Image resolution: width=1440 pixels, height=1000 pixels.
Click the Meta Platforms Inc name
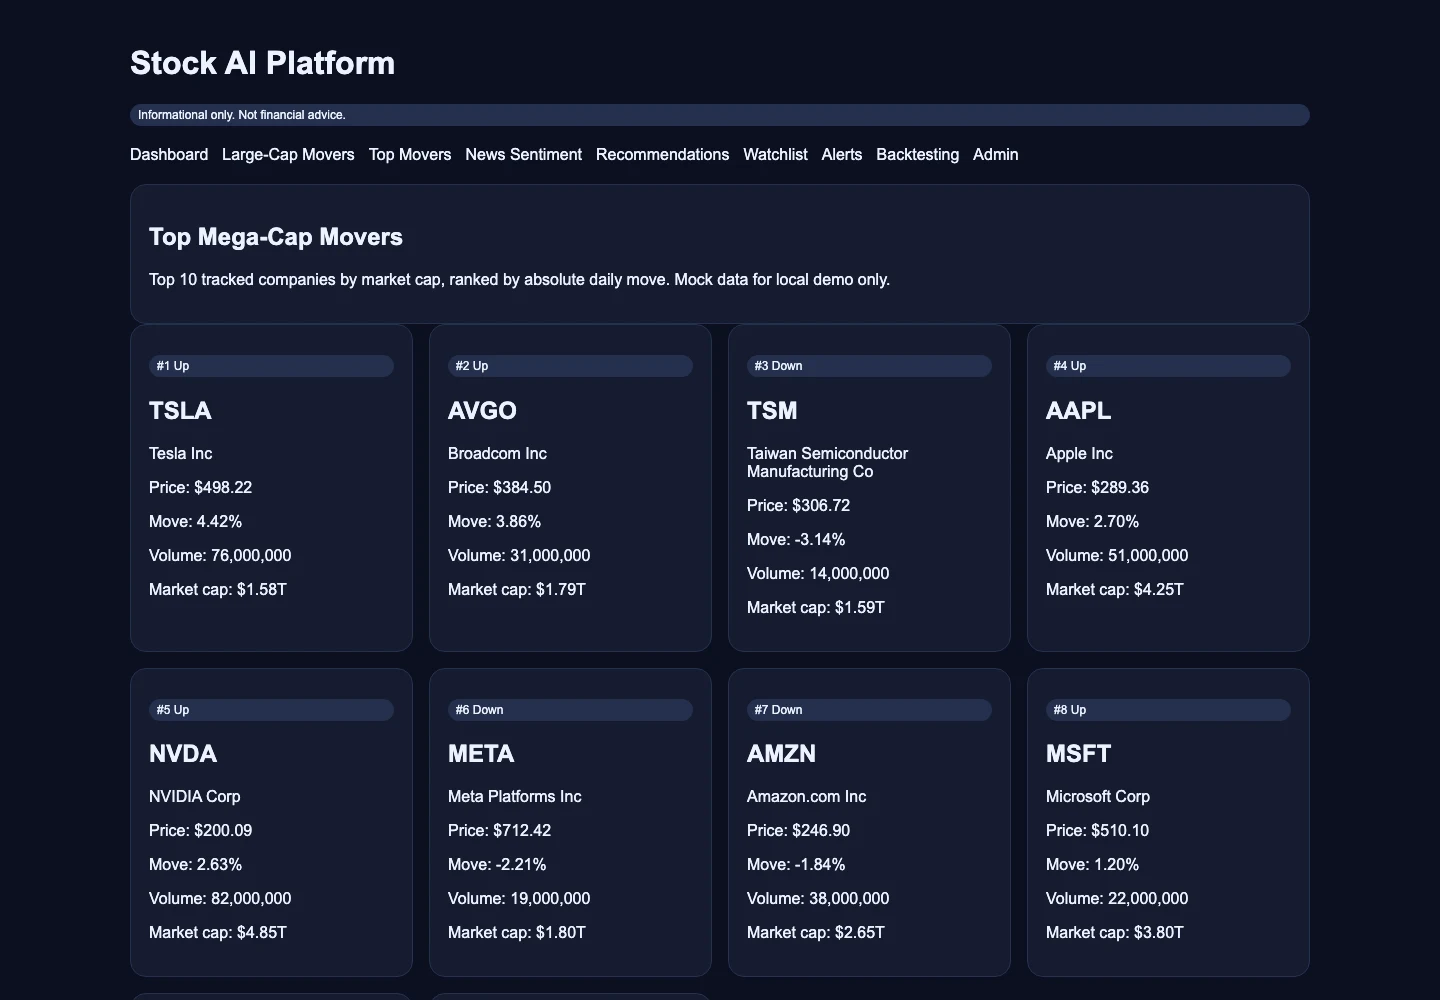pyautogui.click(x=515, y=797)
